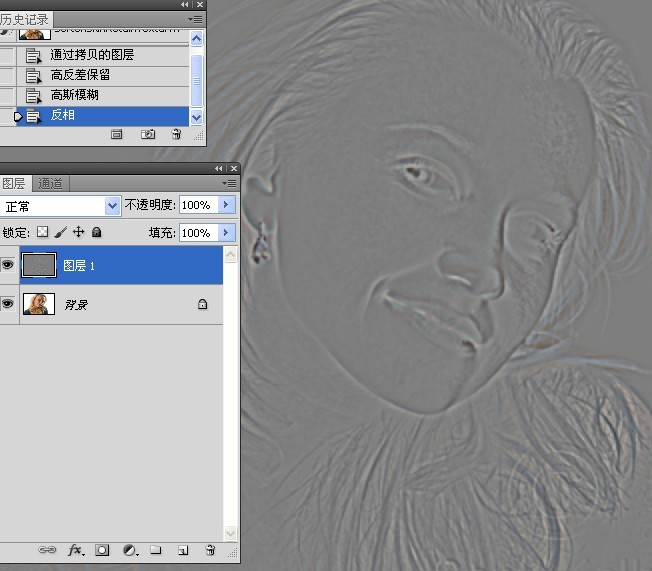Create a new layer
652x571 pixels.
[183, 550]
